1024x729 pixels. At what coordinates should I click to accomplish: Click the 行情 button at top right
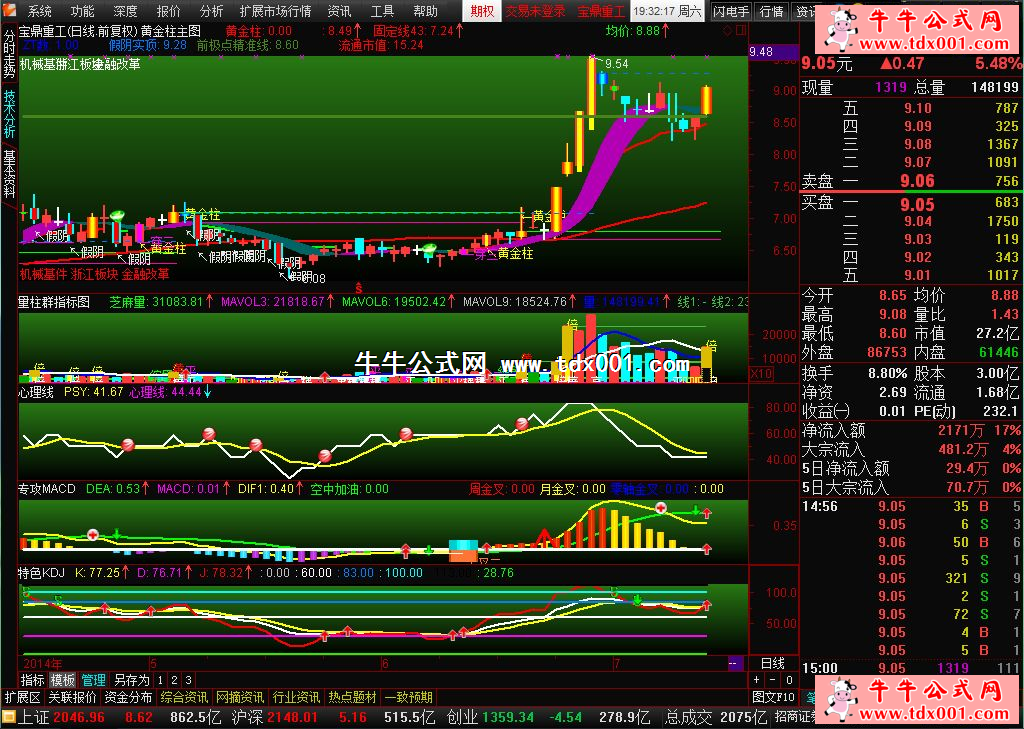pyautogui.click(x=772, y=11)
